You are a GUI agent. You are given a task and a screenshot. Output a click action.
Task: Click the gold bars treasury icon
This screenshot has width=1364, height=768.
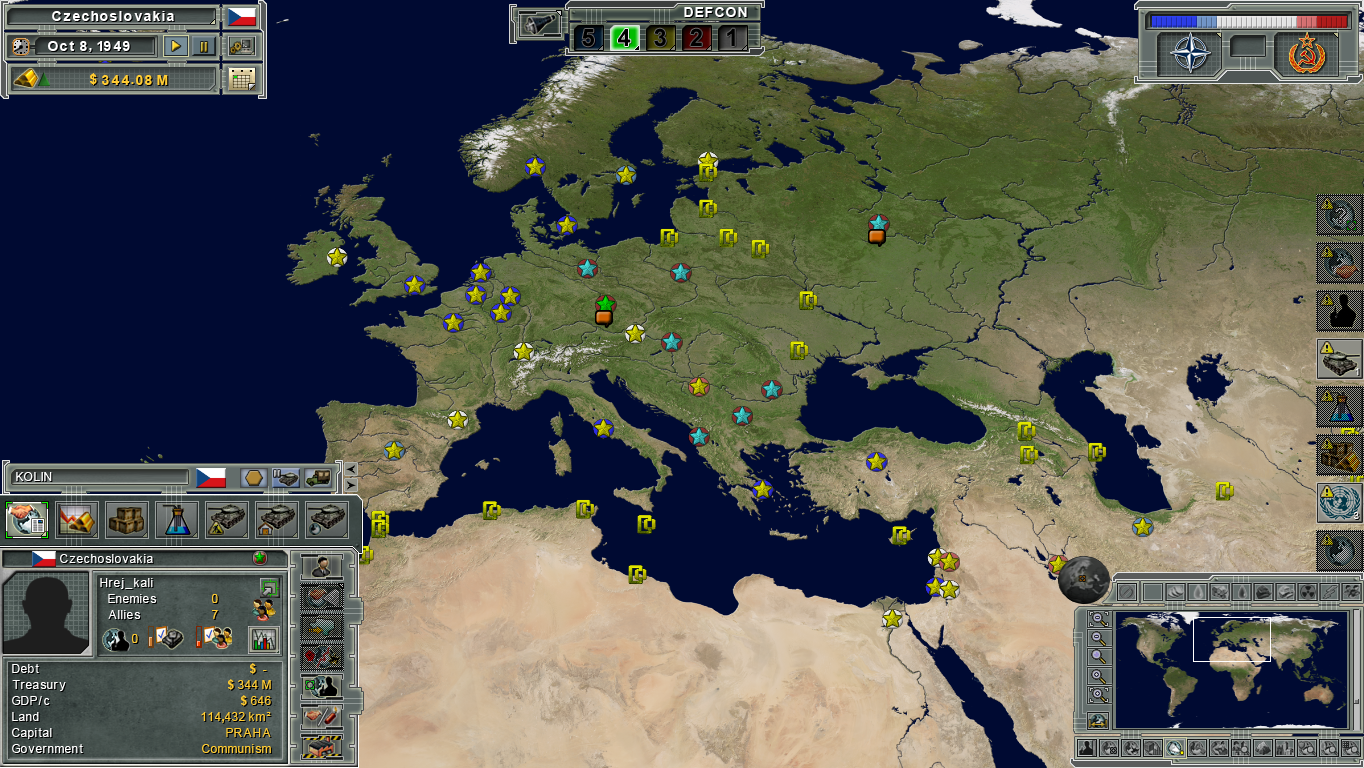(x=27, y=79)
